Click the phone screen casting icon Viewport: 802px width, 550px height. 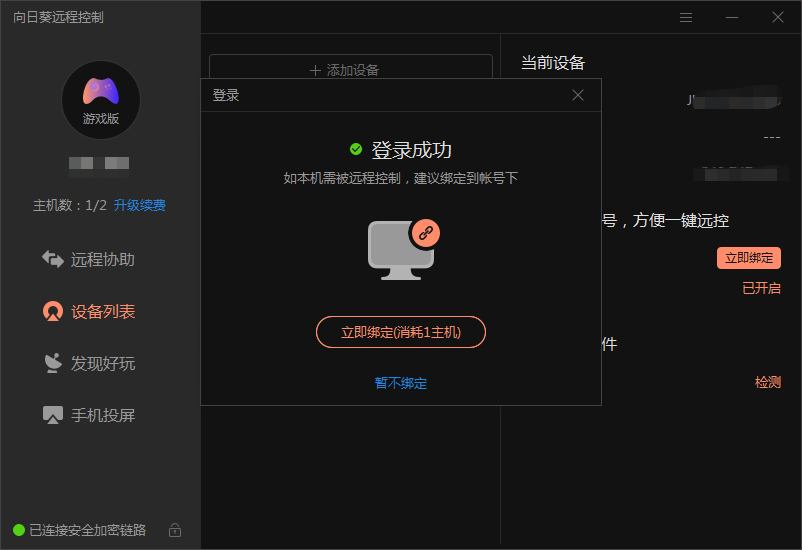pos(52,415)
